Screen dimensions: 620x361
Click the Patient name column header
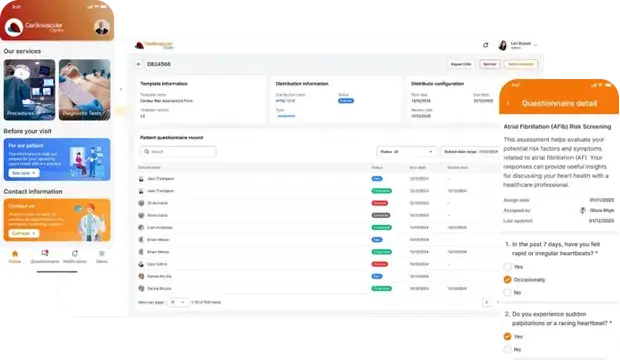tap(149, 168)
